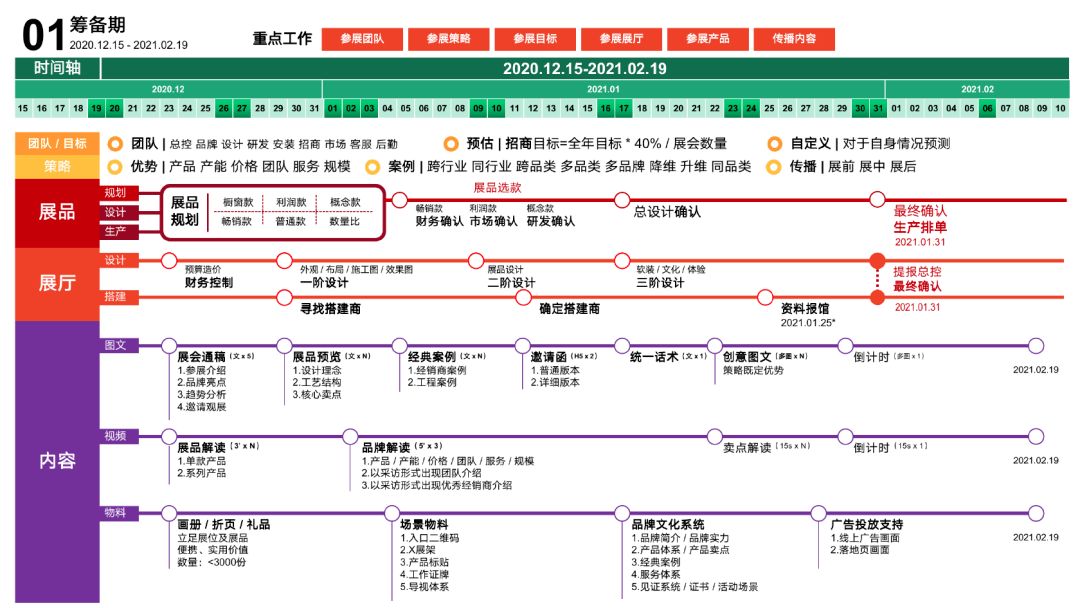1080x608 pixels.
Task: Click the orange bullet before 自定义
Action: coord(774,144)
